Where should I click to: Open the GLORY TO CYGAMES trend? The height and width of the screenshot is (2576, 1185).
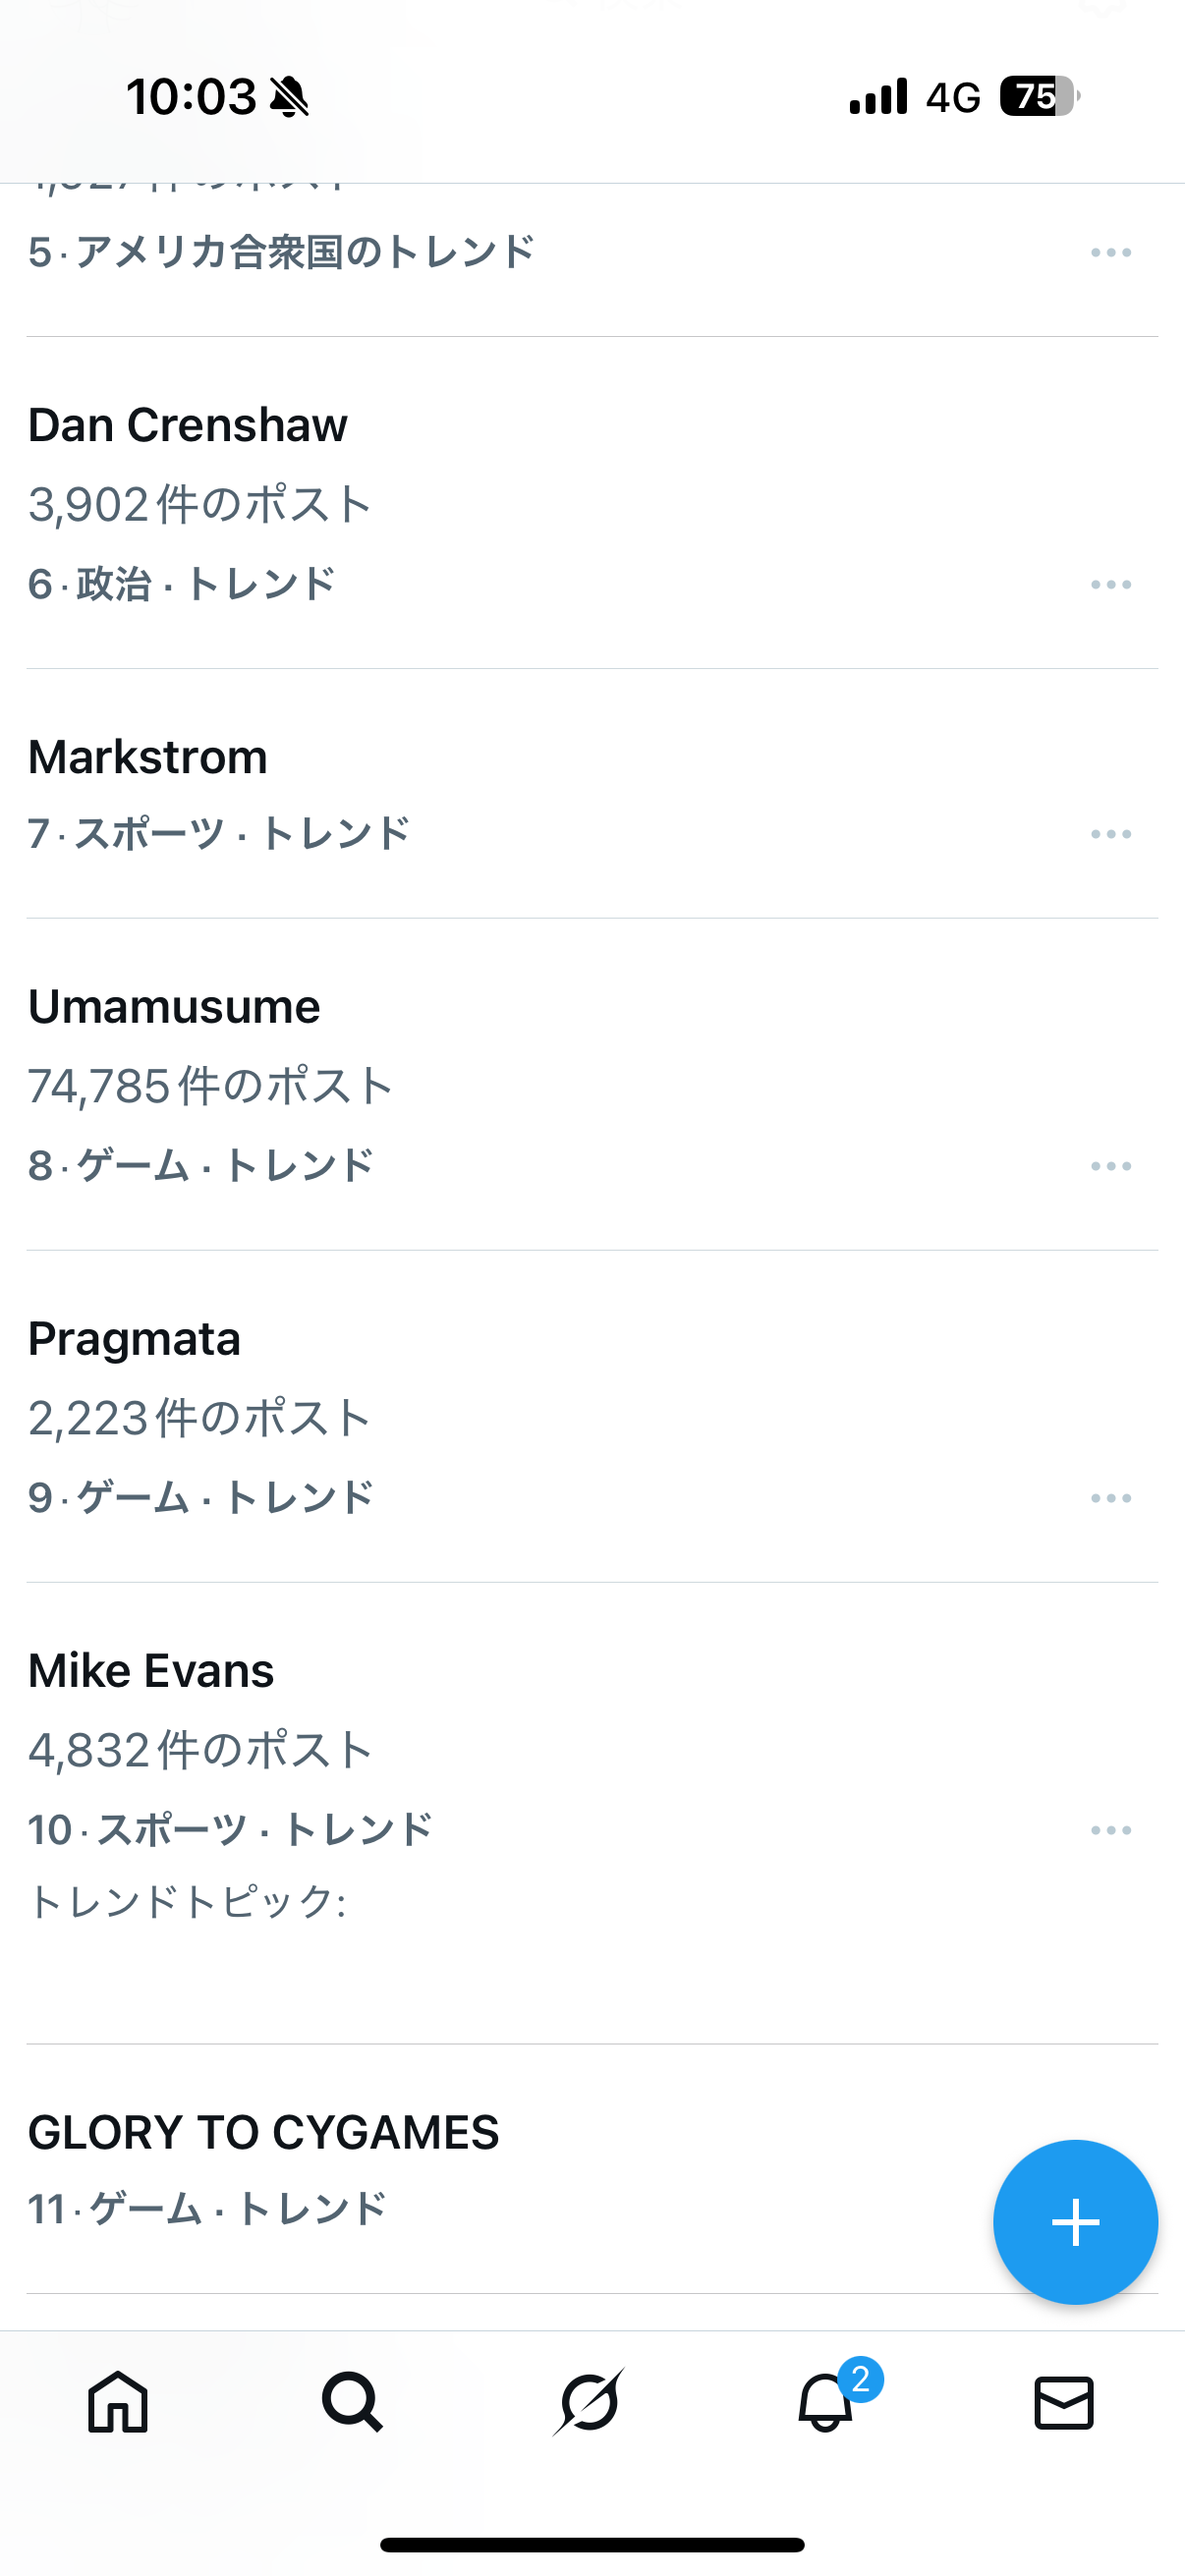[x=263, y=2133]
